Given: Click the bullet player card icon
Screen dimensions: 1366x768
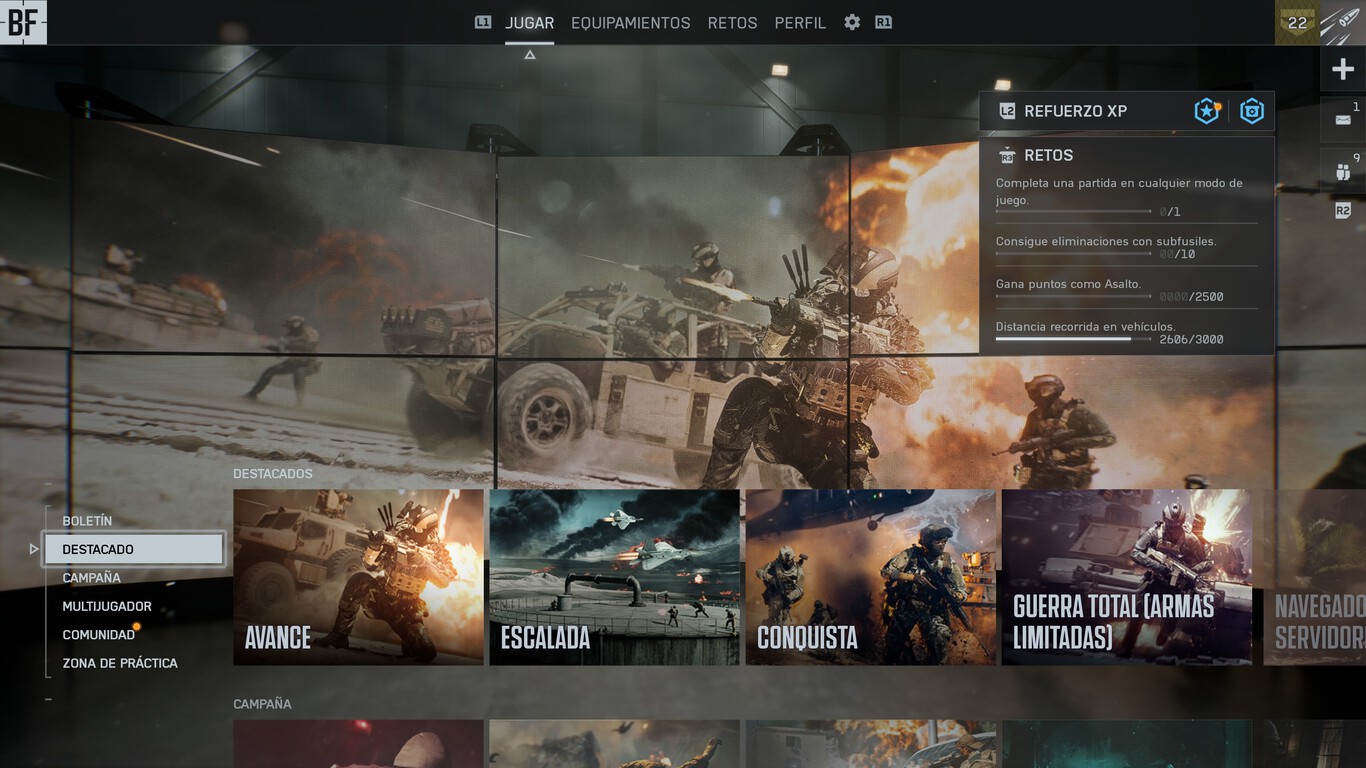Looking at the screenshot, I should (x=1342, y=22).
